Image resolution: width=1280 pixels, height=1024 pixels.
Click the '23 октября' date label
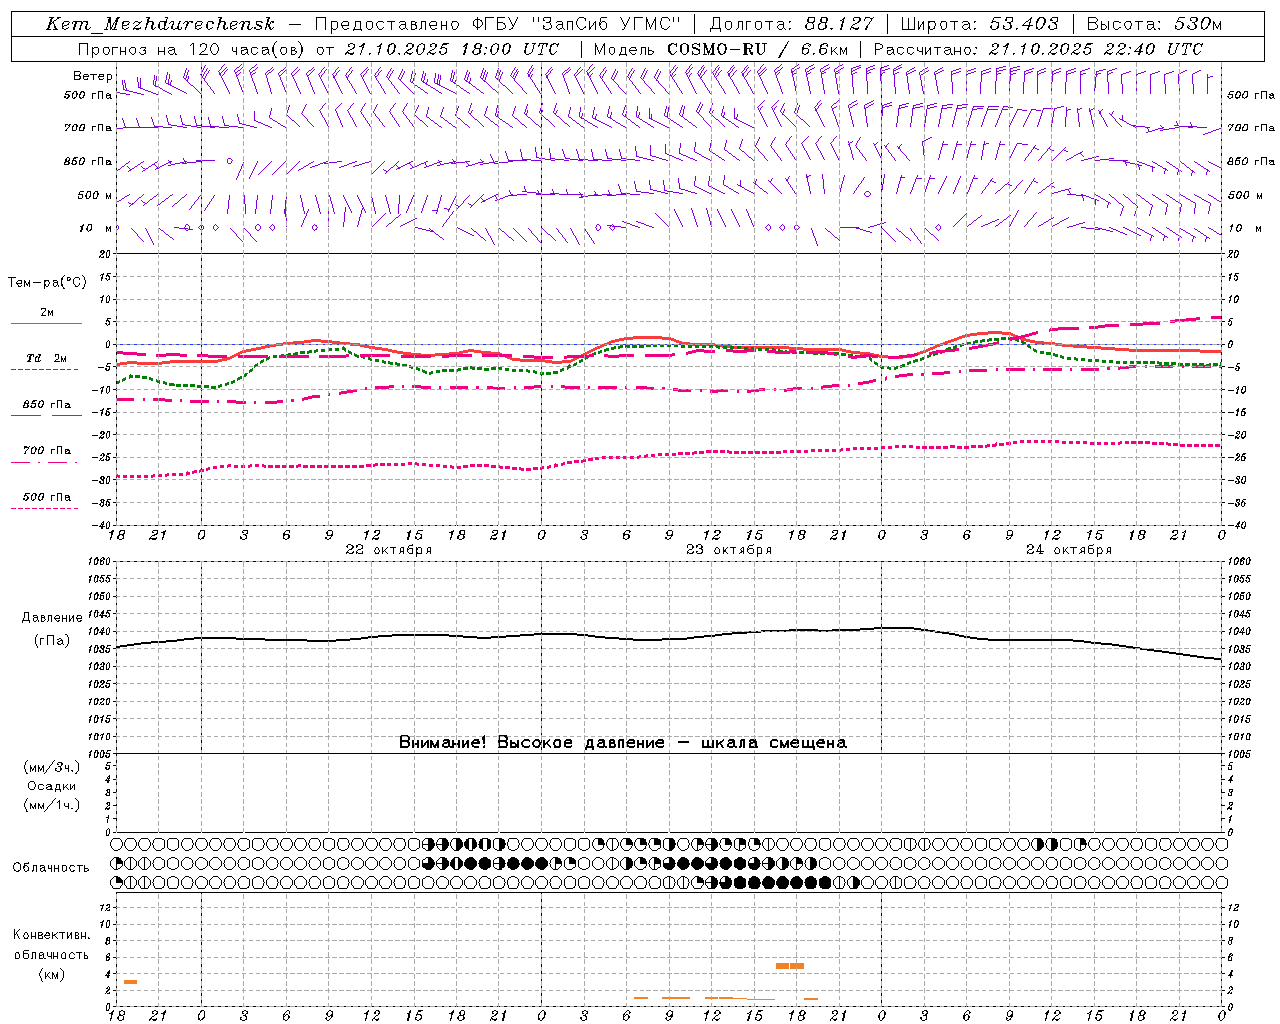tap(729, 550)
